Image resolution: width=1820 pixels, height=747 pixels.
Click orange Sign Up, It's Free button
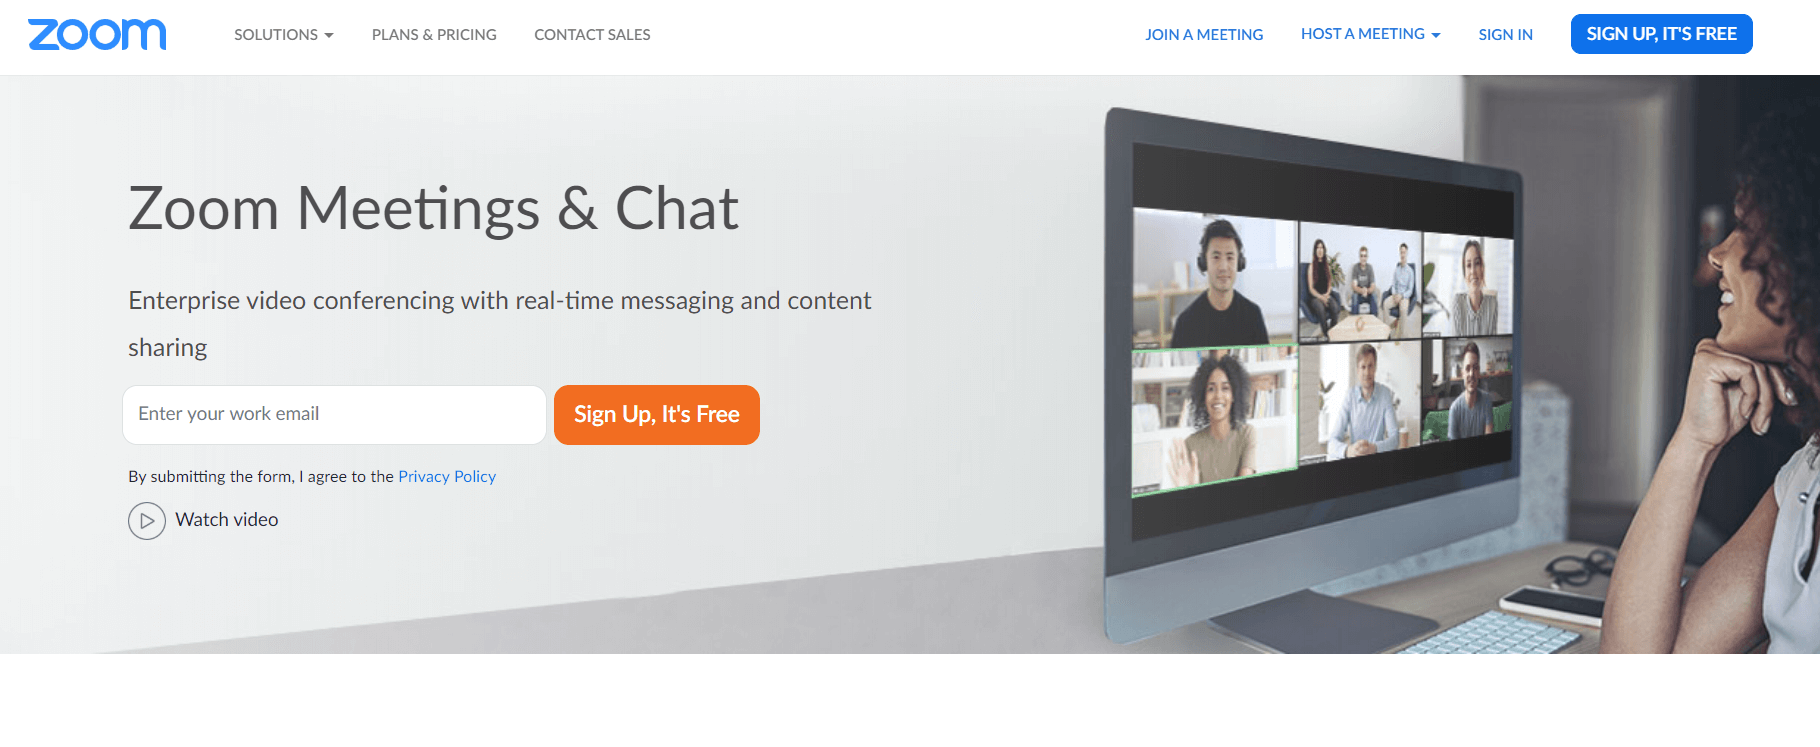coord(657,414)
